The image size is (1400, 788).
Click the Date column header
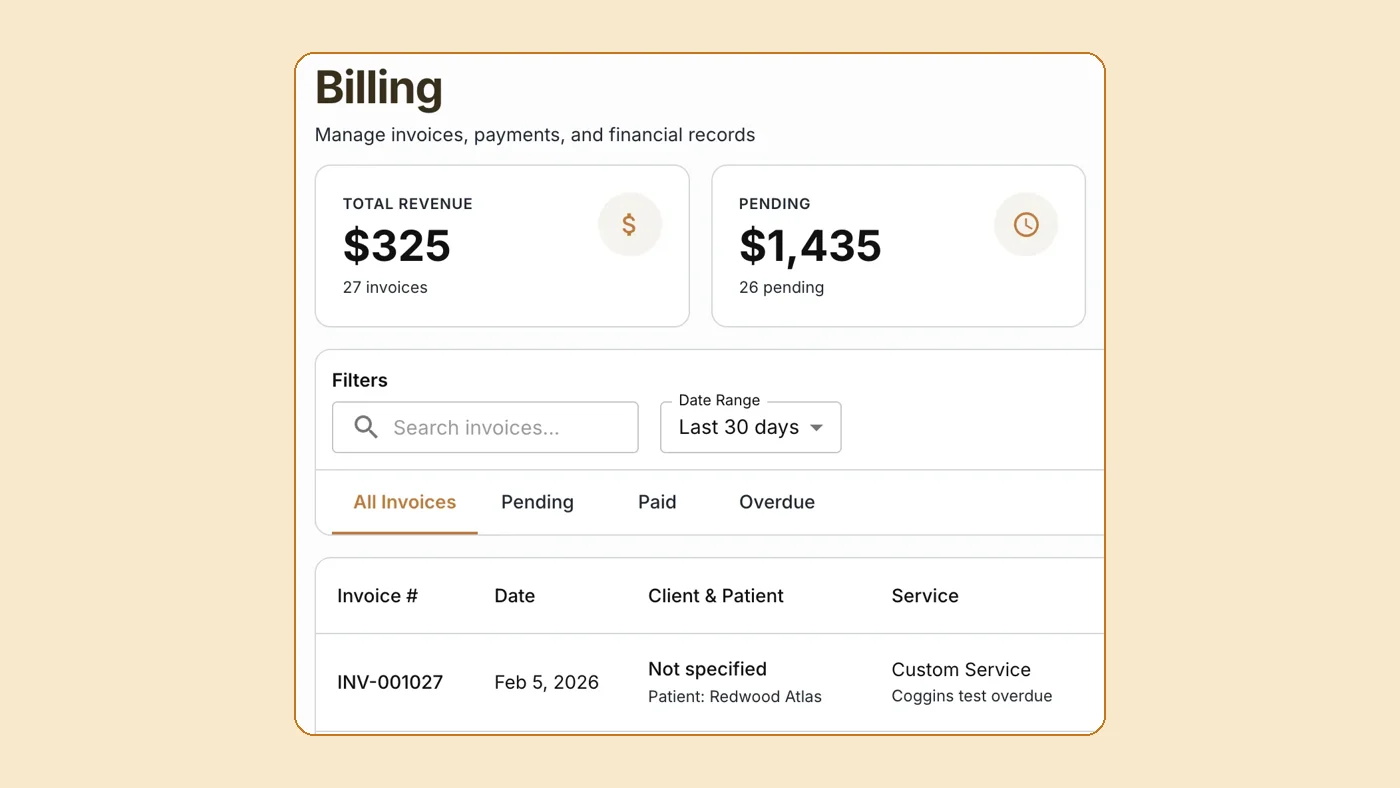(x=515, y=596)
